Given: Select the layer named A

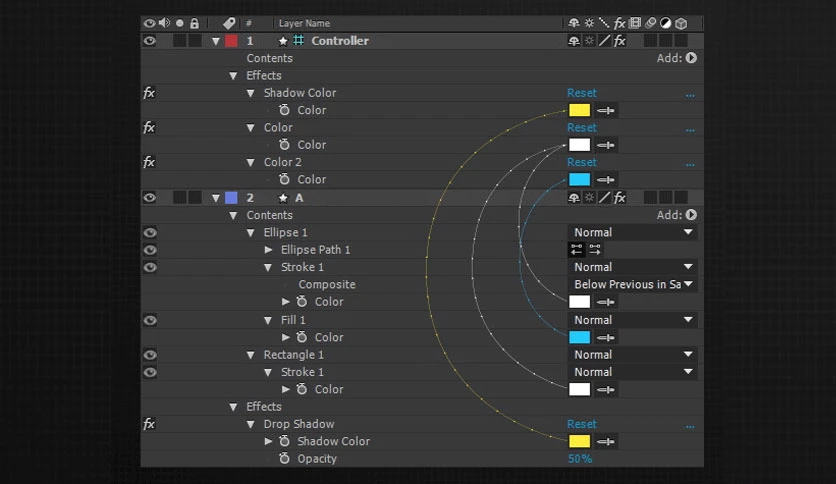Looking at the screenshot, I should [299, 198].
